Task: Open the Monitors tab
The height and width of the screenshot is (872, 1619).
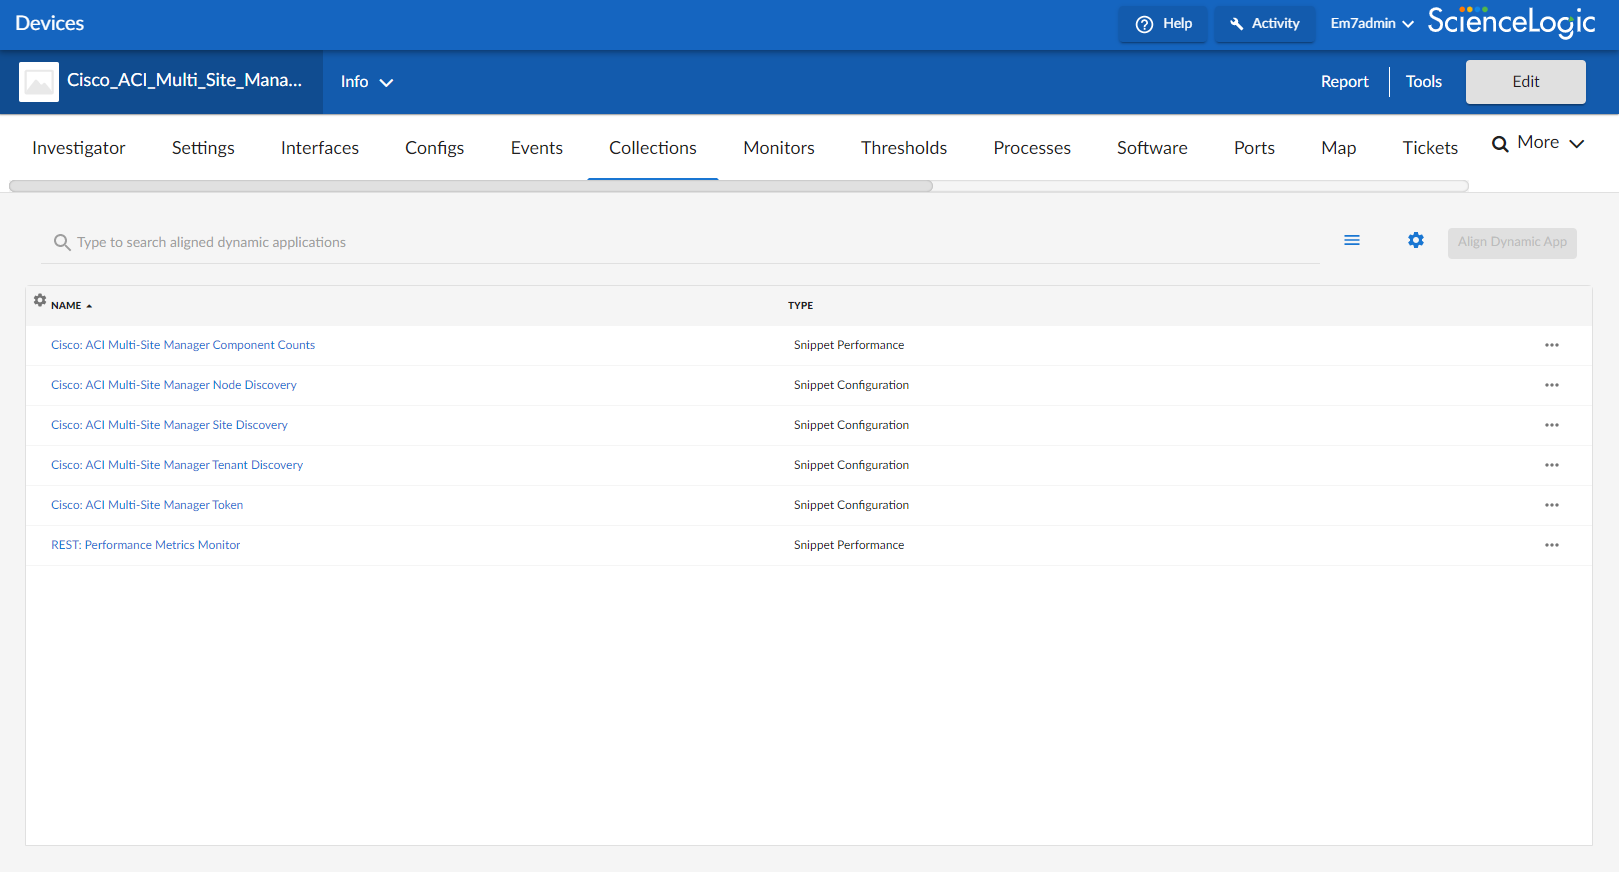Action: (779, 148)
